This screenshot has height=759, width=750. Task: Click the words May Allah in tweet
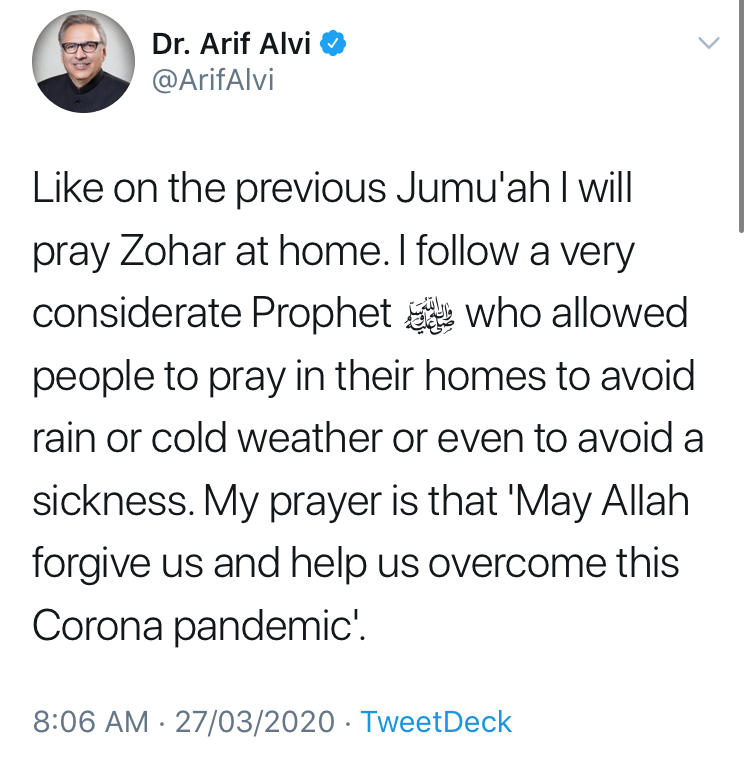[602, 502]
